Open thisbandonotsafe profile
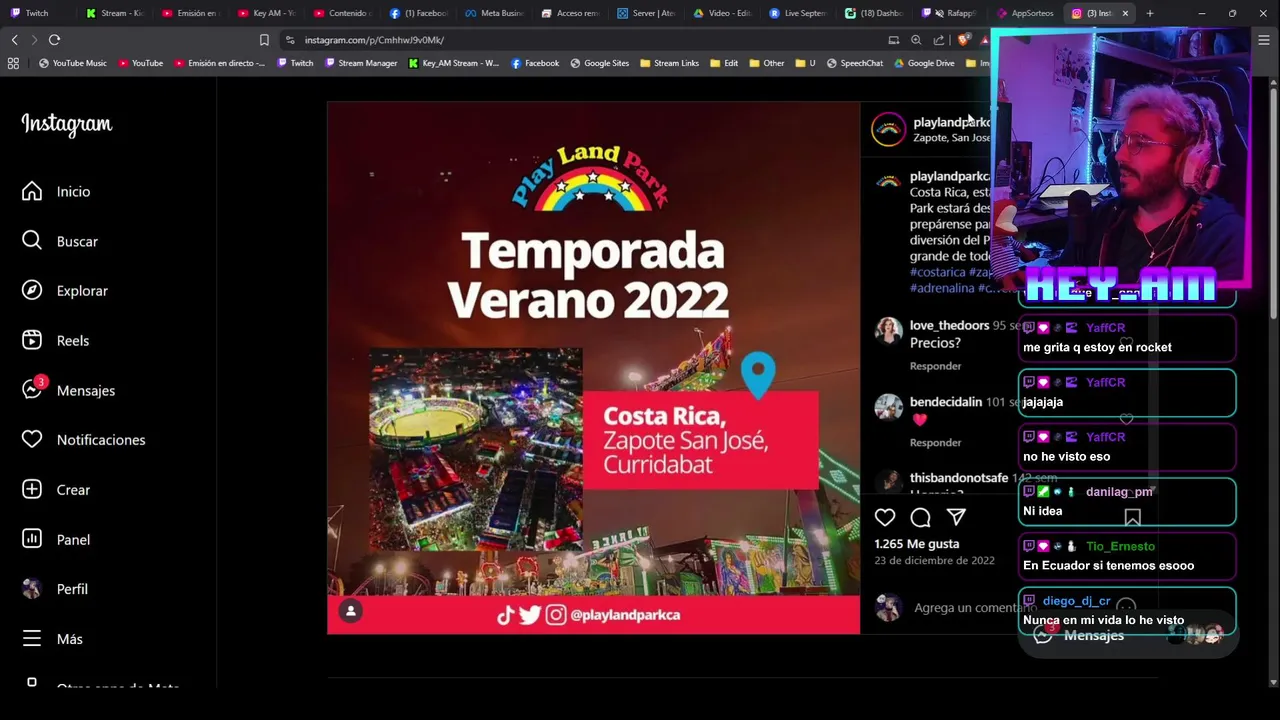Image resolution: width=1280 pixels, height=720 pixels. [x=959, y=478]
